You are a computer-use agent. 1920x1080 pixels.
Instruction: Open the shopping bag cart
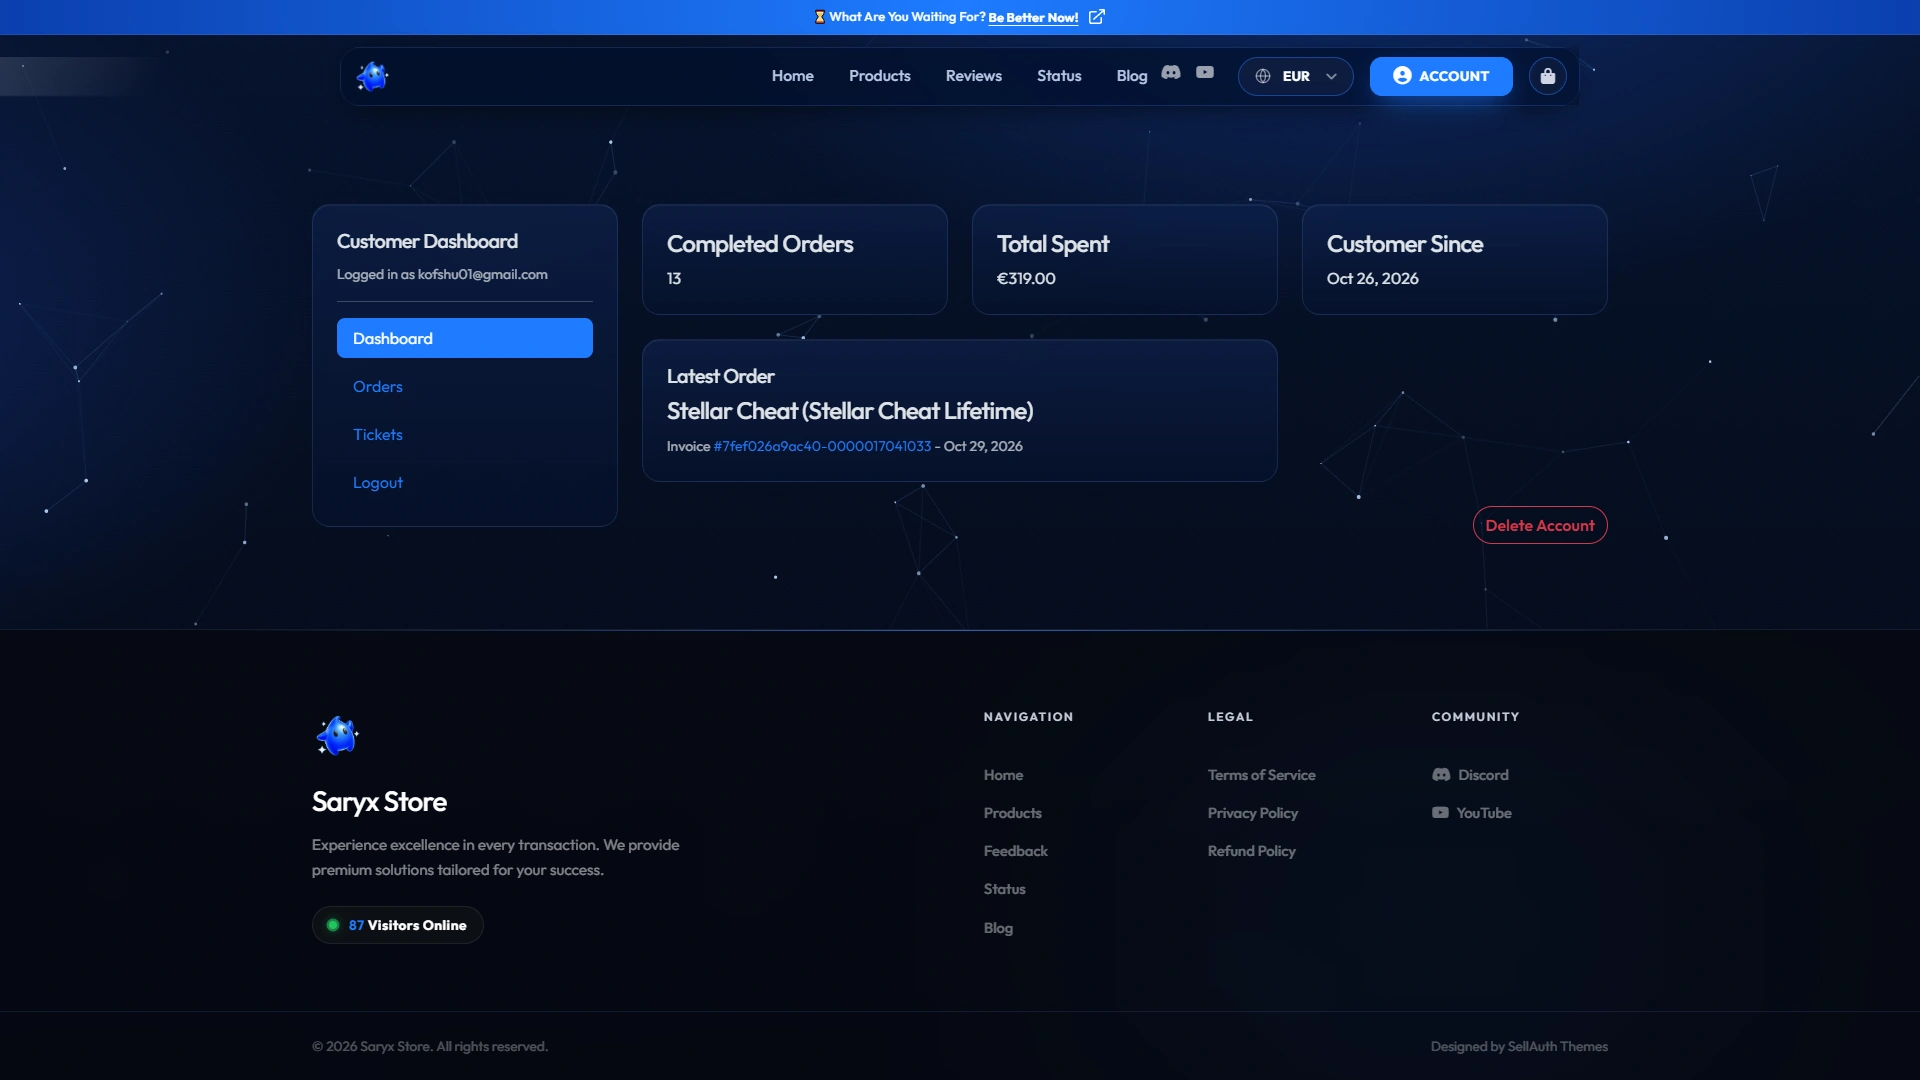point(1548,76)
